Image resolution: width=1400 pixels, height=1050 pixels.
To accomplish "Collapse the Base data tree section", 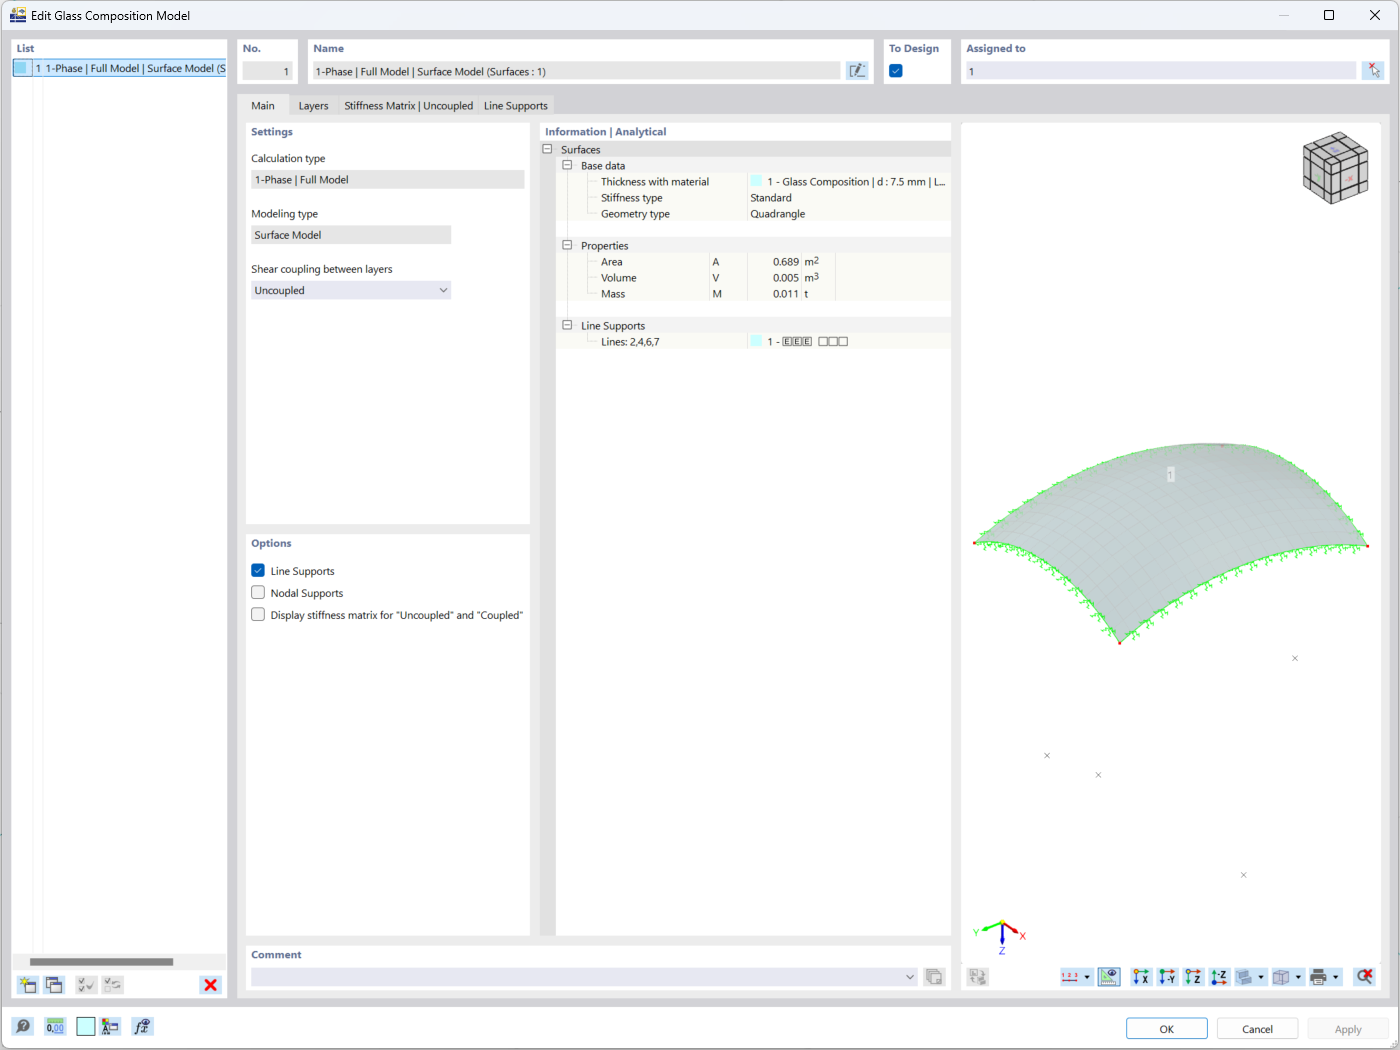I will coord(567,165).
